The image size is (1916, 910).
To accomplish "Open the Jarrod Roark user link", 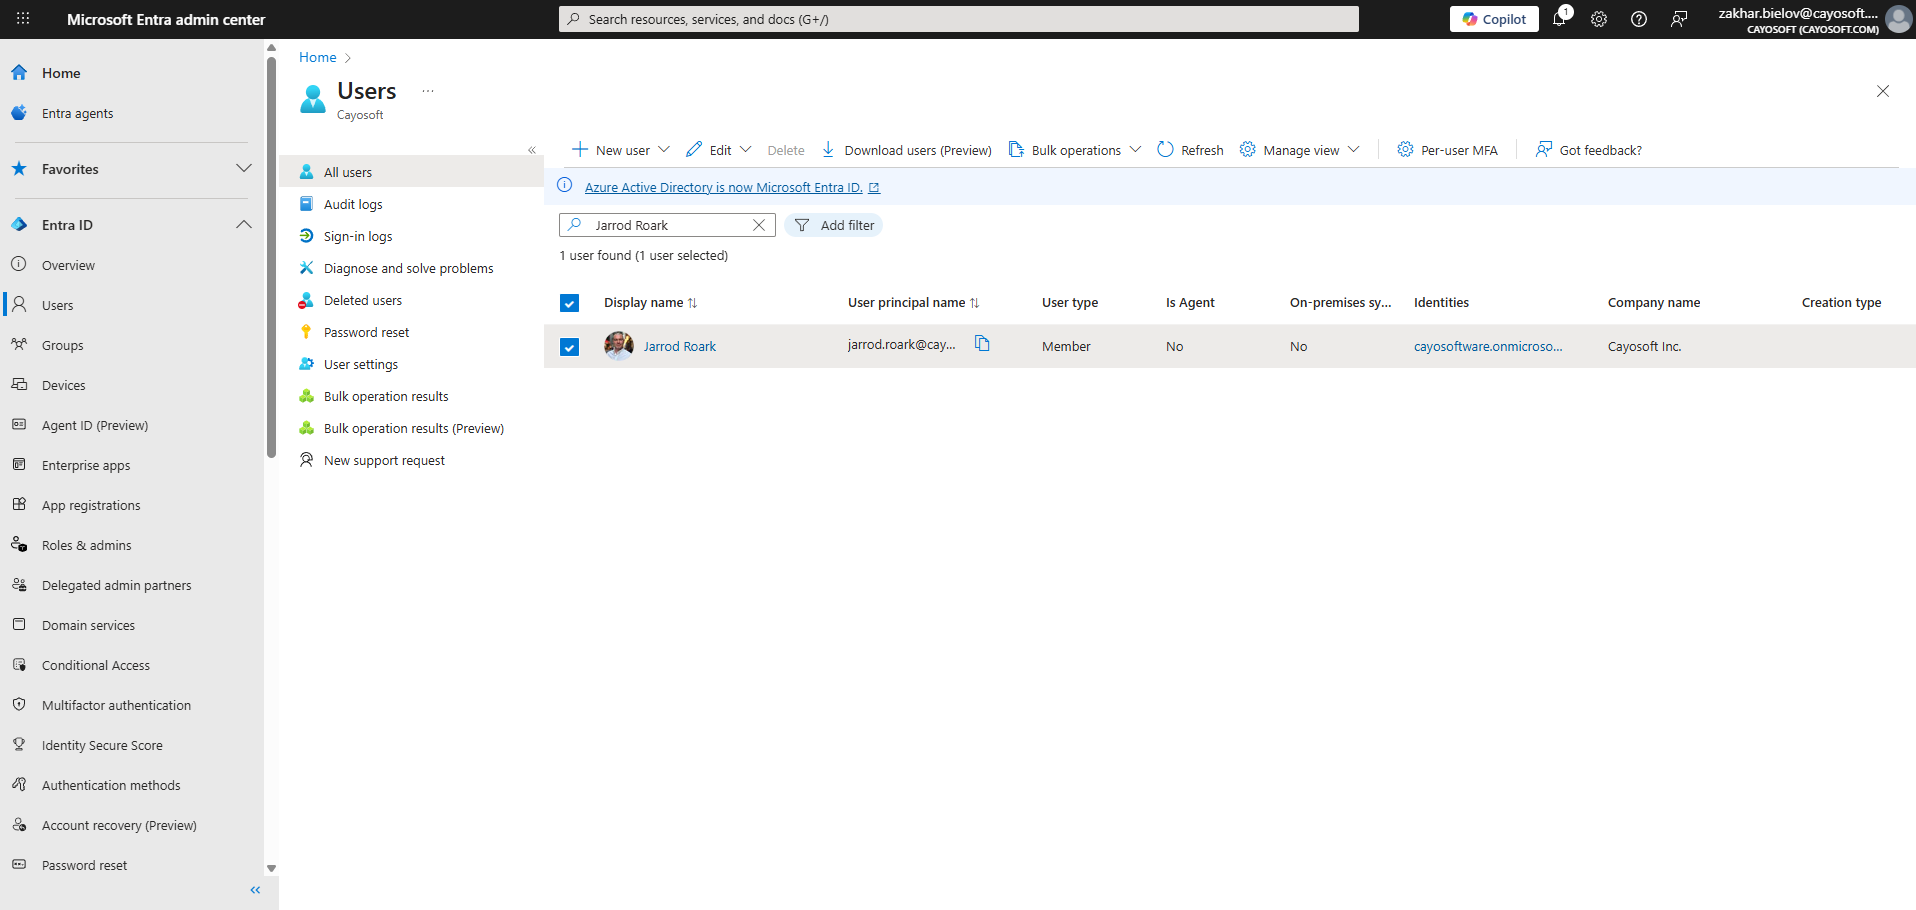I will click(680, 347).
